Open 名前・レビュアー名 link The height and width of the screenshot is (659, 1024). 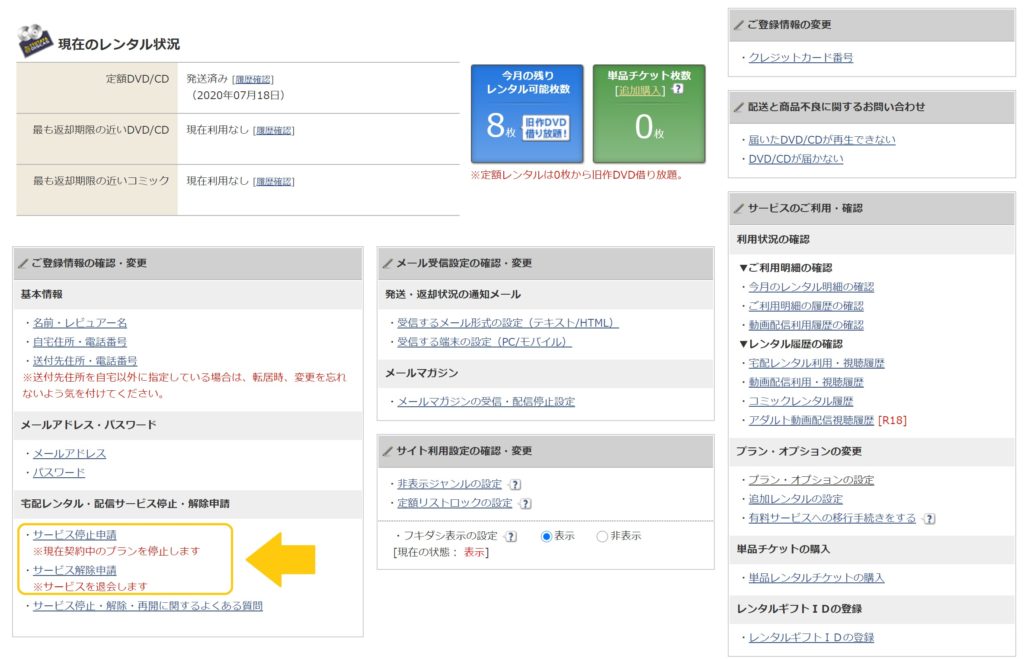tap(80, 323)
